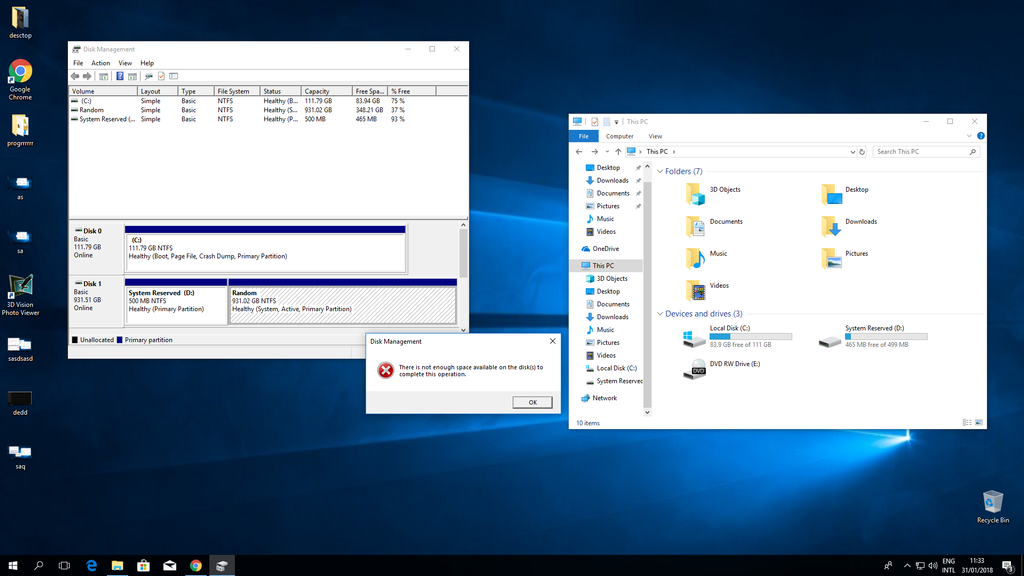Click OK in the Disk Management error dialog

[x=532, y=402]
